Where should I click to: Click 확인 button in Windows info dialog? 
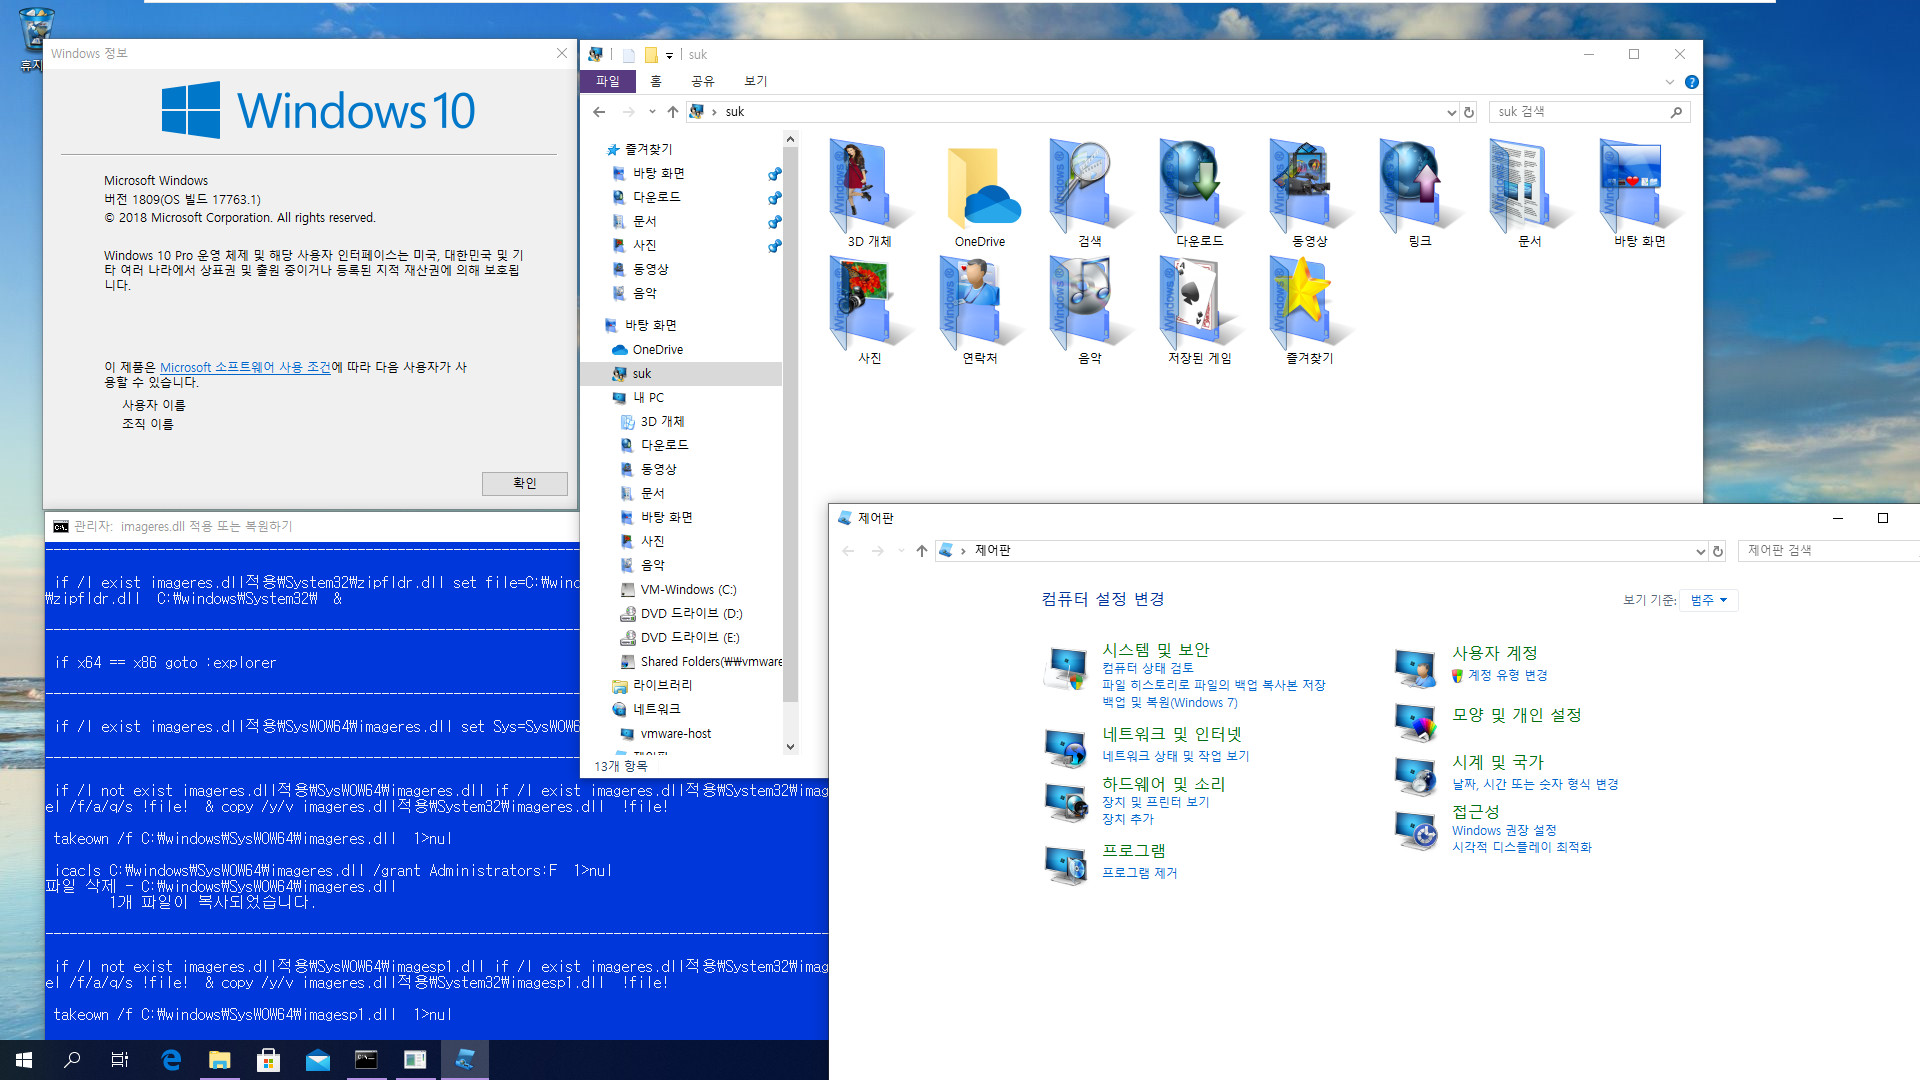[x=524, y=483]
